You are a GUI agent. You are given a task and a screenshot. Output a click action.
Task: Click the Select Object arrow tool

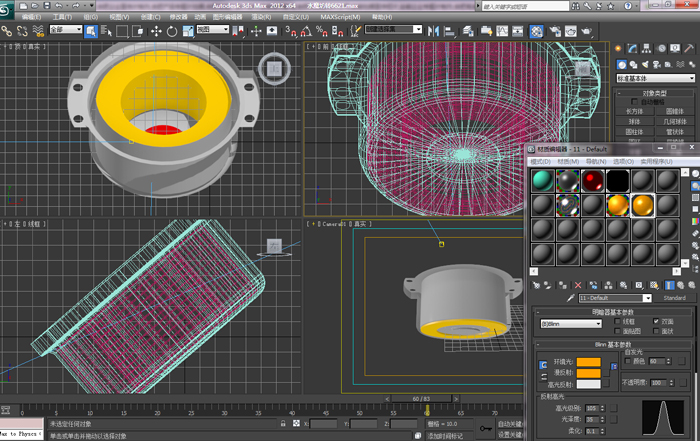pos(91,31)
